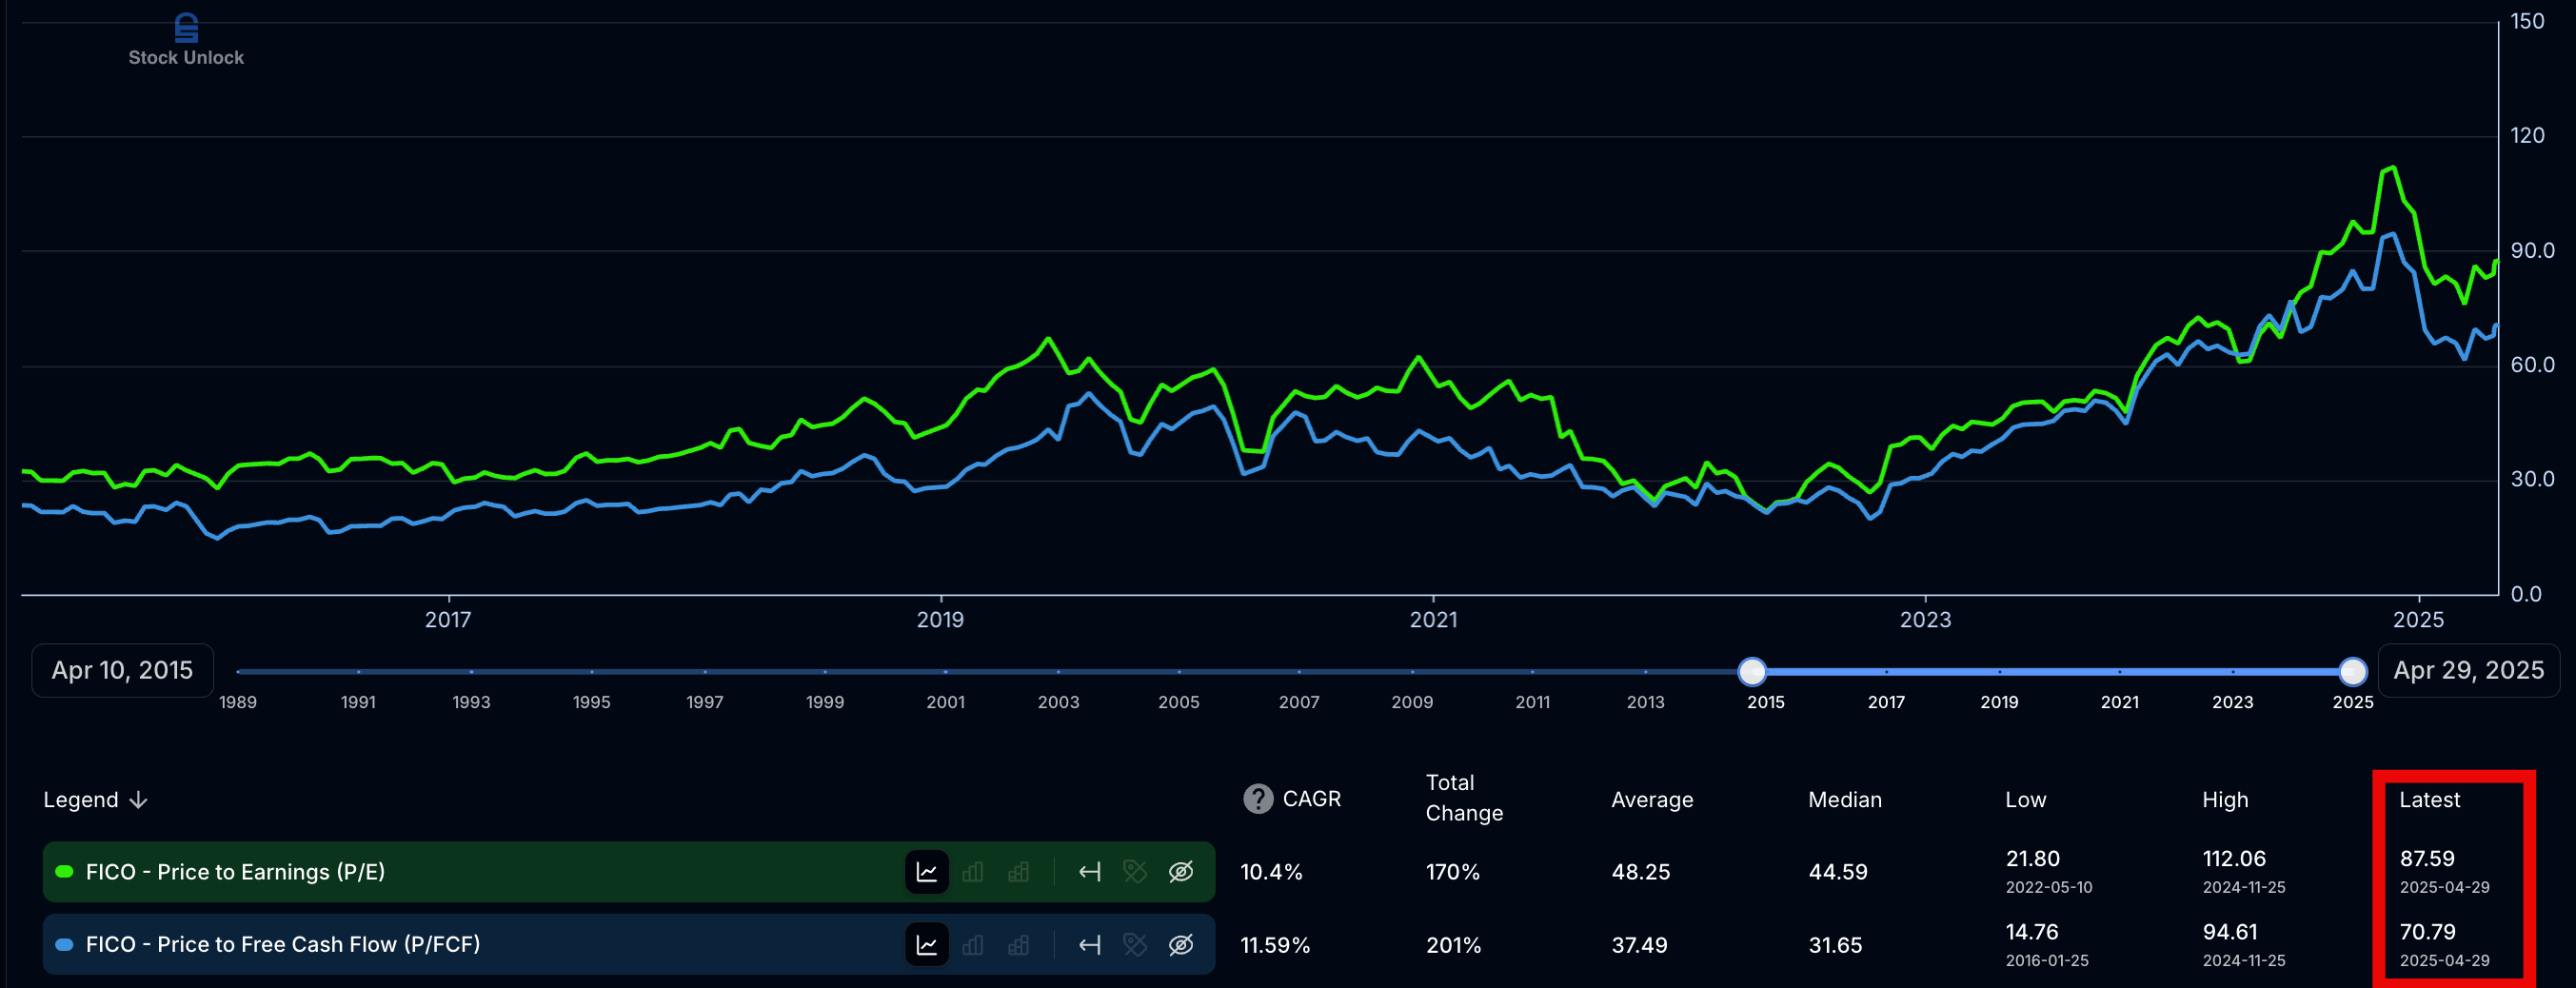Toggle value labels off for FICO P/E
The height and width of the screenshot is (988, 2576).
coord(1135,872)
